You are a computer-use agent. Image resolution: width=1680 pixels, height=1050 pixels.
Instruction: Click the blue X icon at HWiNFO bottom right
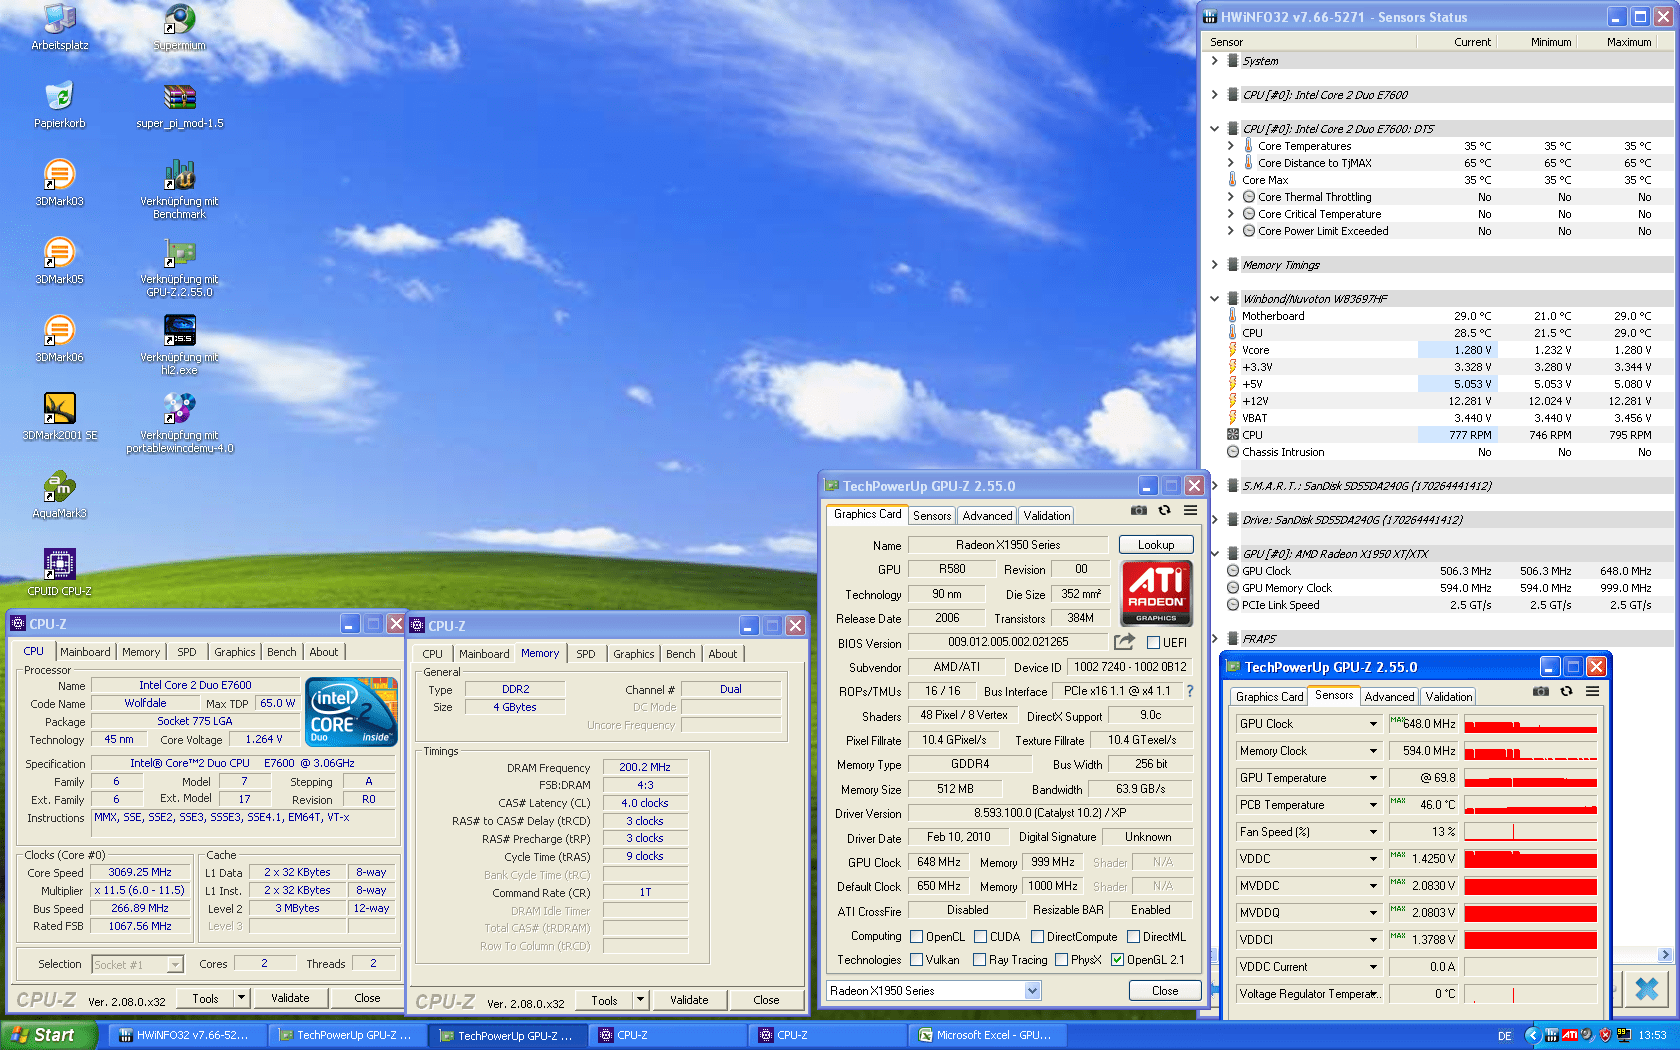(x=1646, y=990)
